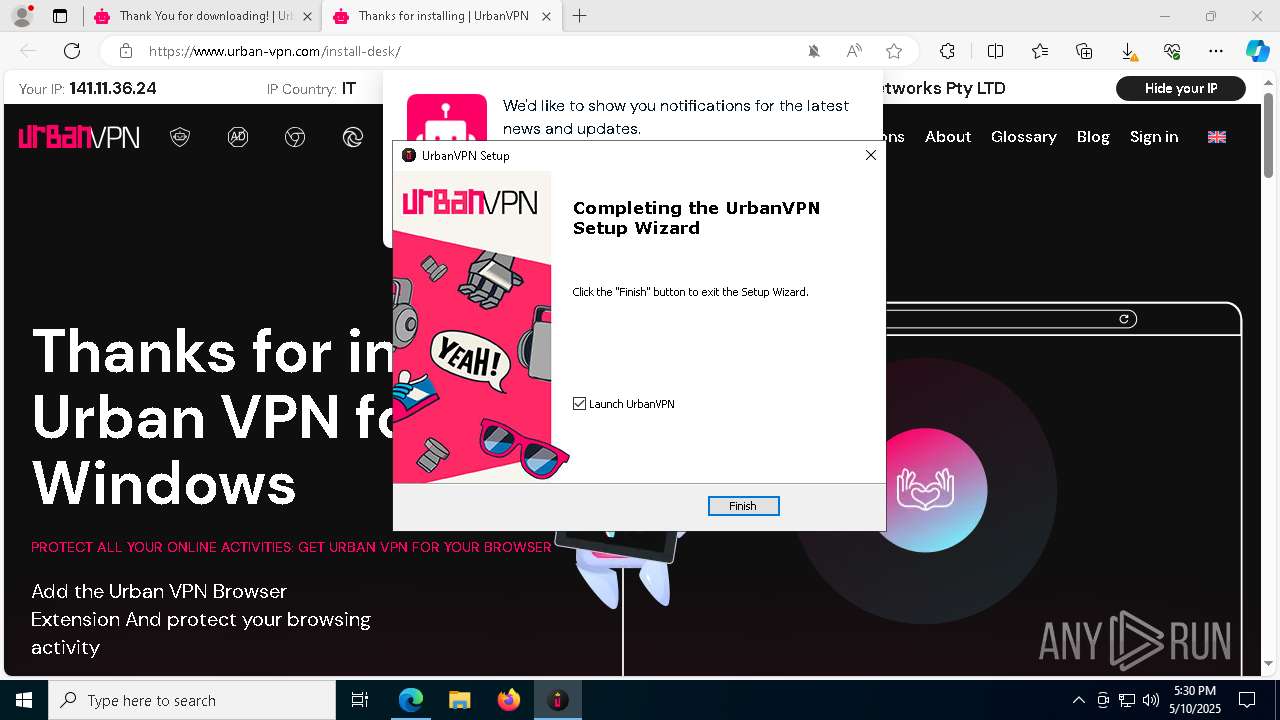Open the About page link

click(x=948, y=137)
